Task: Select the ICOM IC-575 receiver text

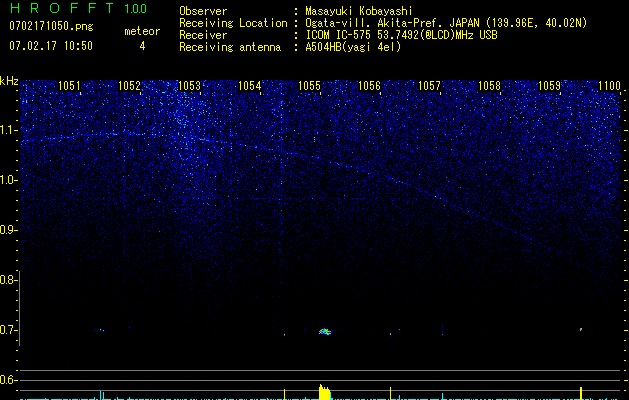Action: (x=401, y=35)
